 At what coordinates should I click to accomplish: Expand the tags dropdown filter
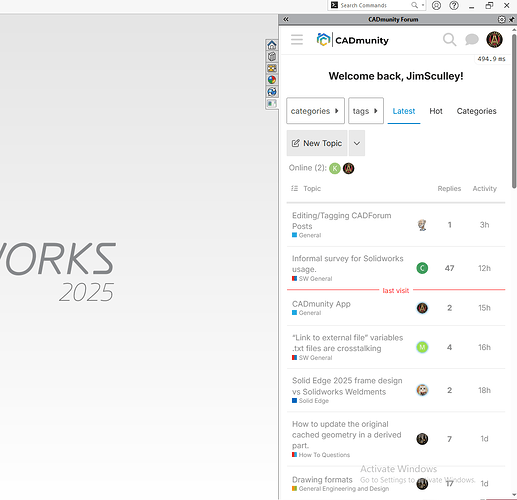[x=366, y=111]
